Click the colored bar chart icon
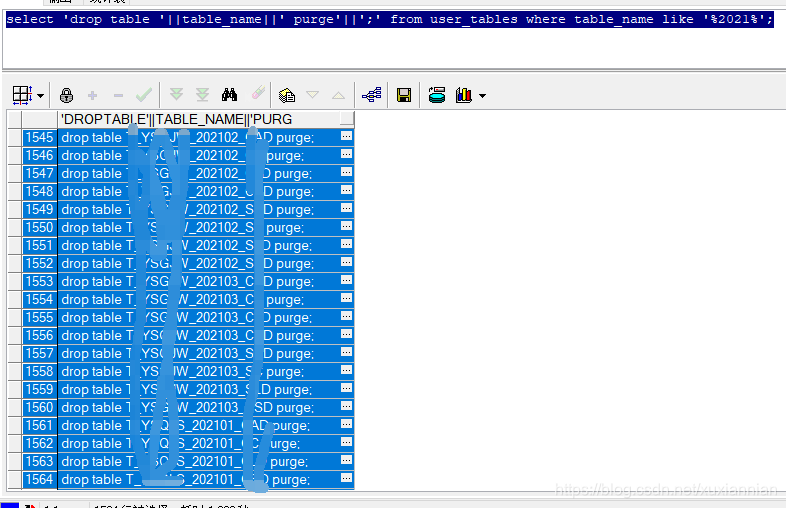The image size is (786, 508). click(x=464, y=95)
